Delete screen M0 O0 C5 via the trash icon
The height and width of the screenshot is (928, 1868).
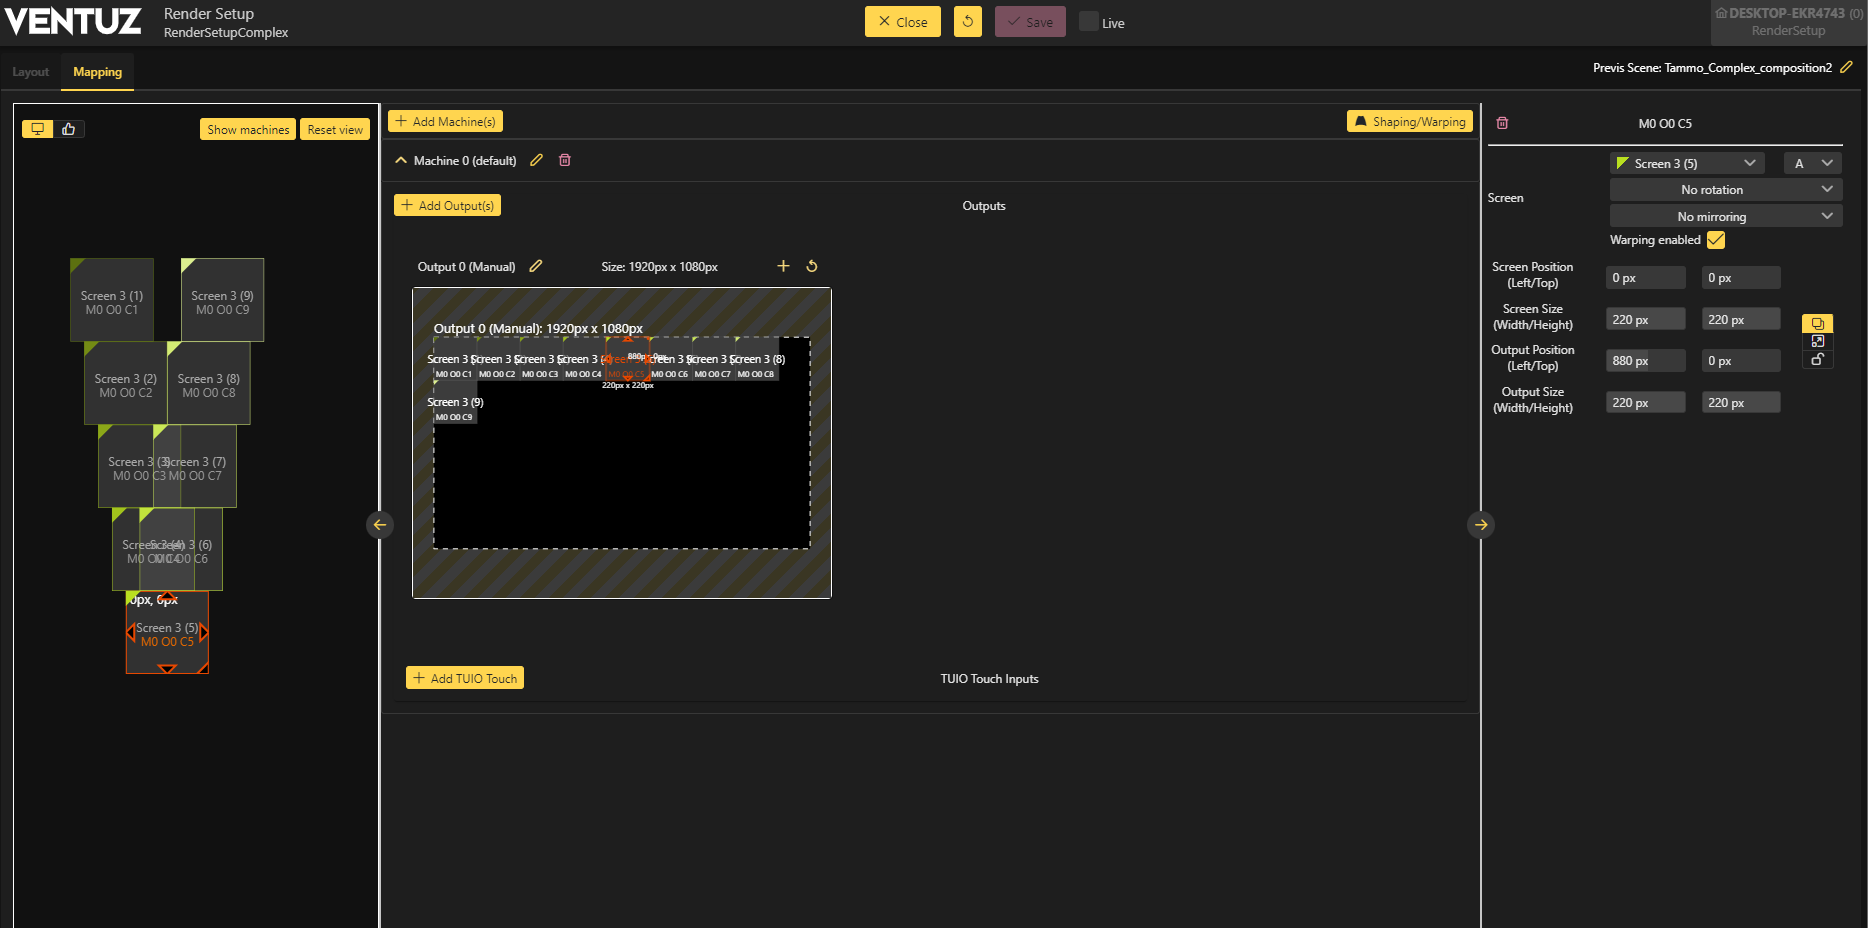(1502, 122)
